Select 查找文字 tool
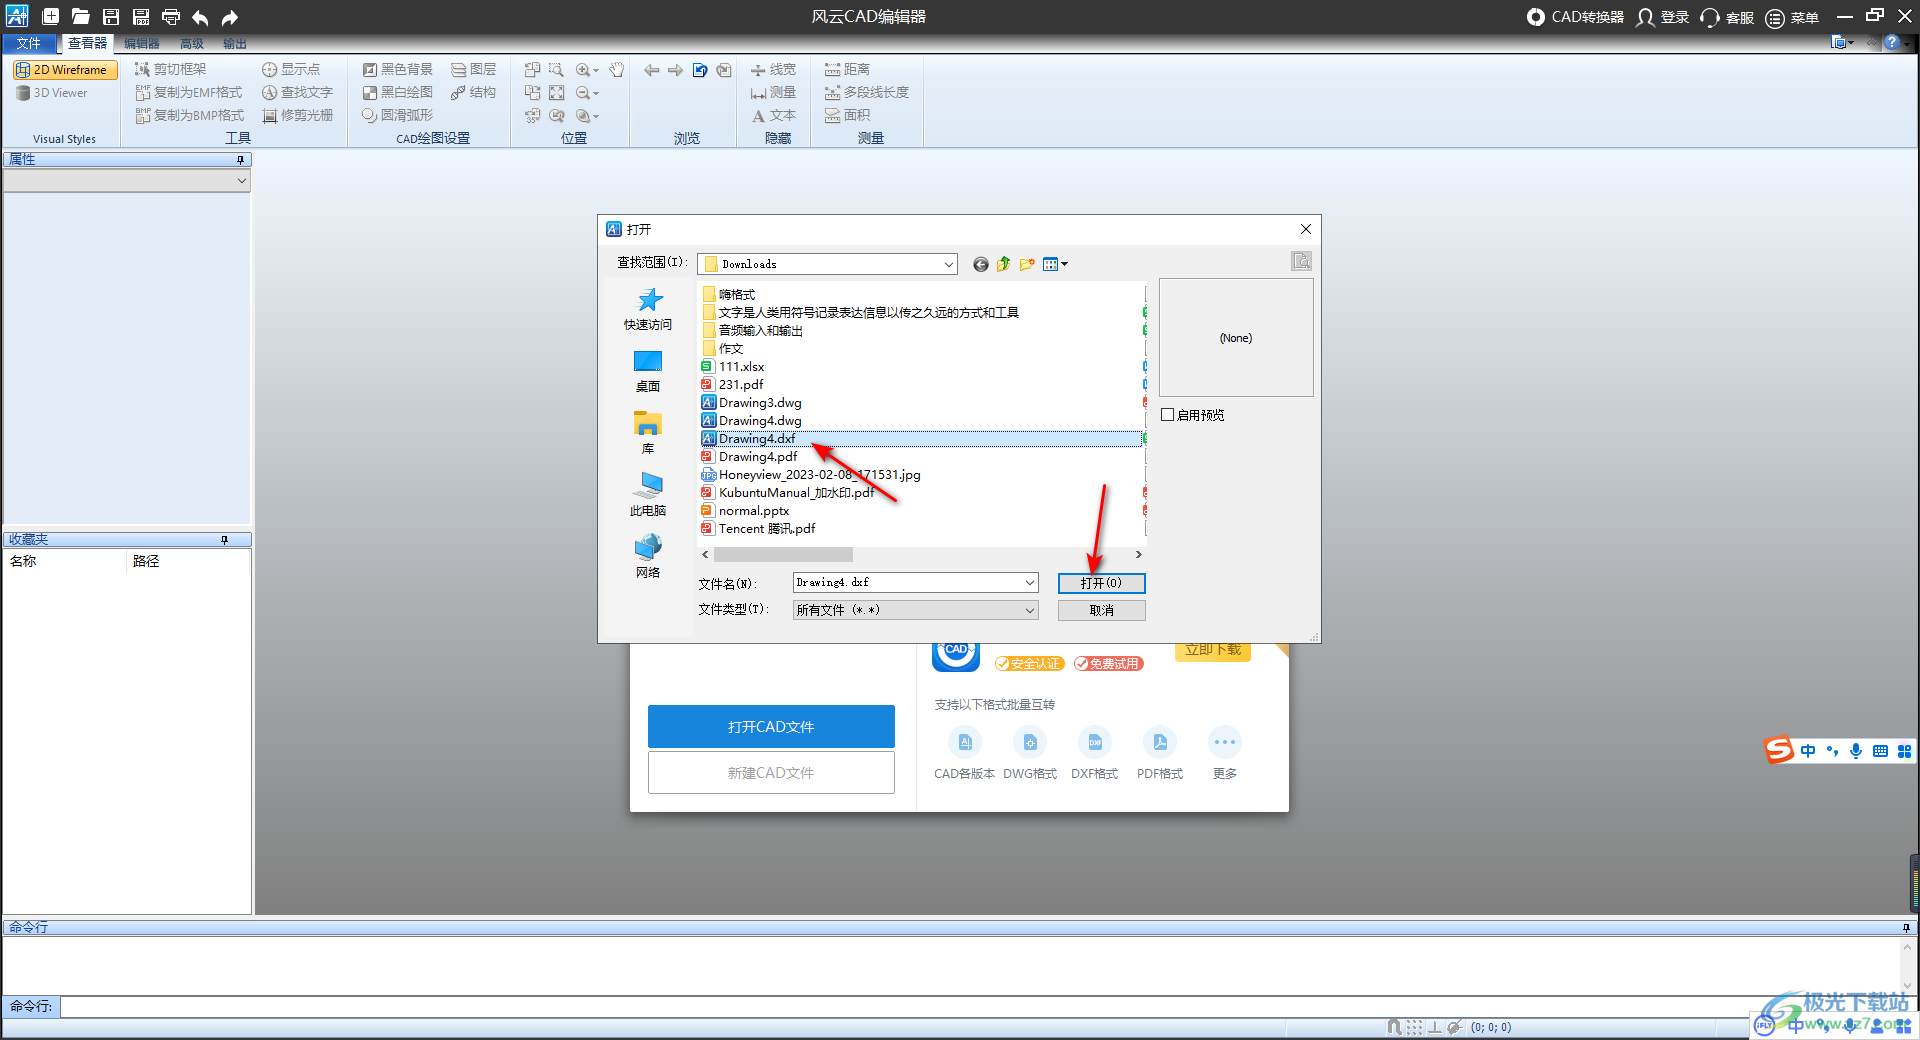The image size is (1920, 1040). coord(297,92)
